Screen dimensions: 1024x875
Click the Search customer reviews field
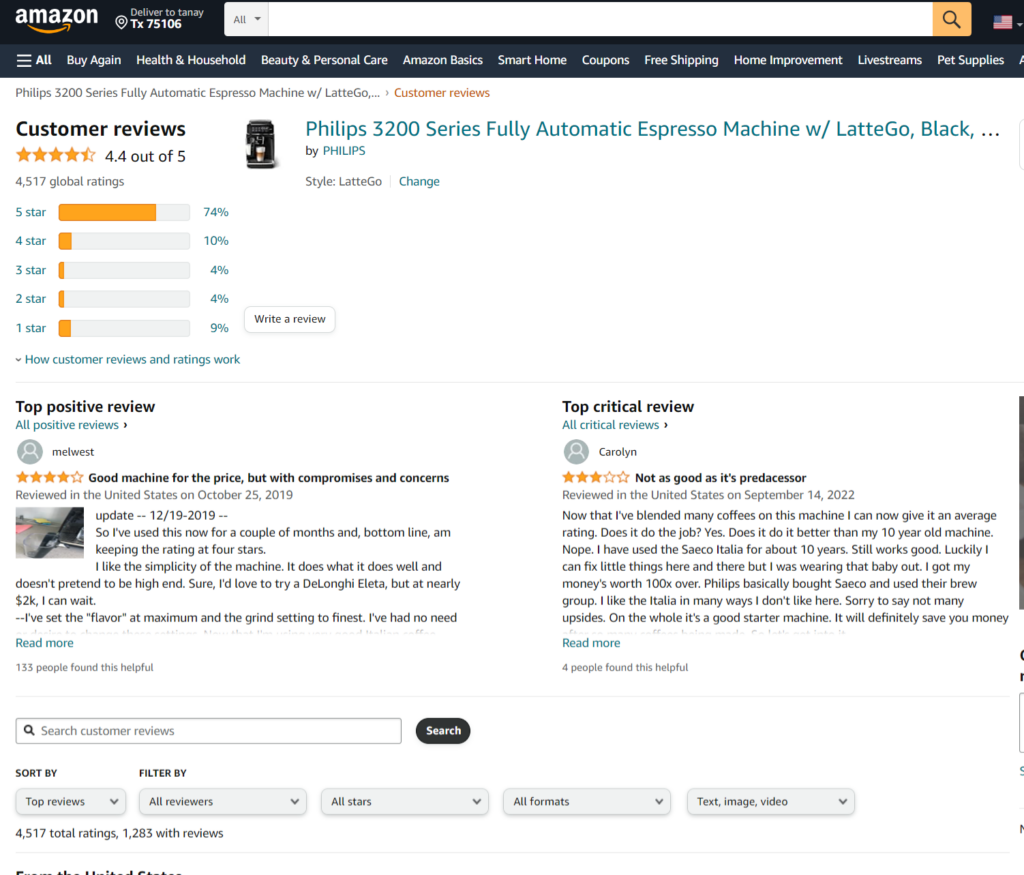(208, 731)
